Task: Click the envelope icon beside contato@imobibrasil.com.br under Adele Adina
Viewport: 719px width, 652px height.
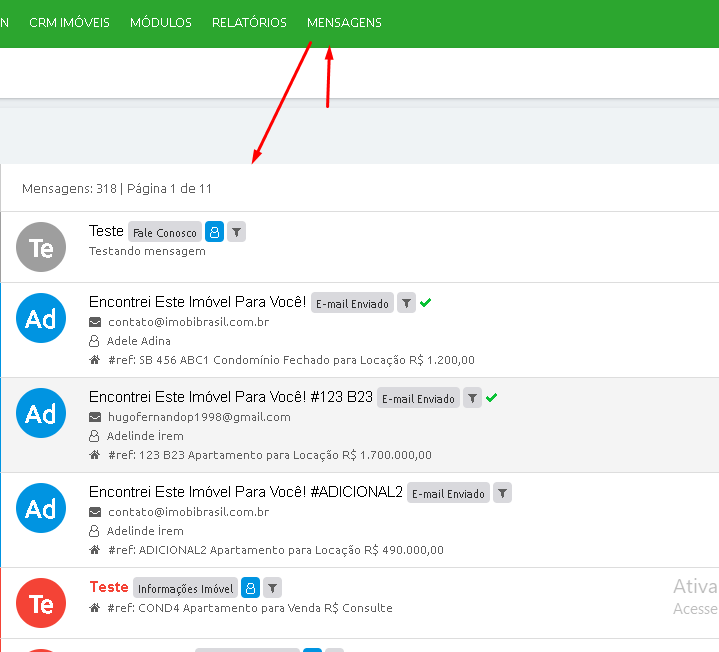Action: click(95, 322)
